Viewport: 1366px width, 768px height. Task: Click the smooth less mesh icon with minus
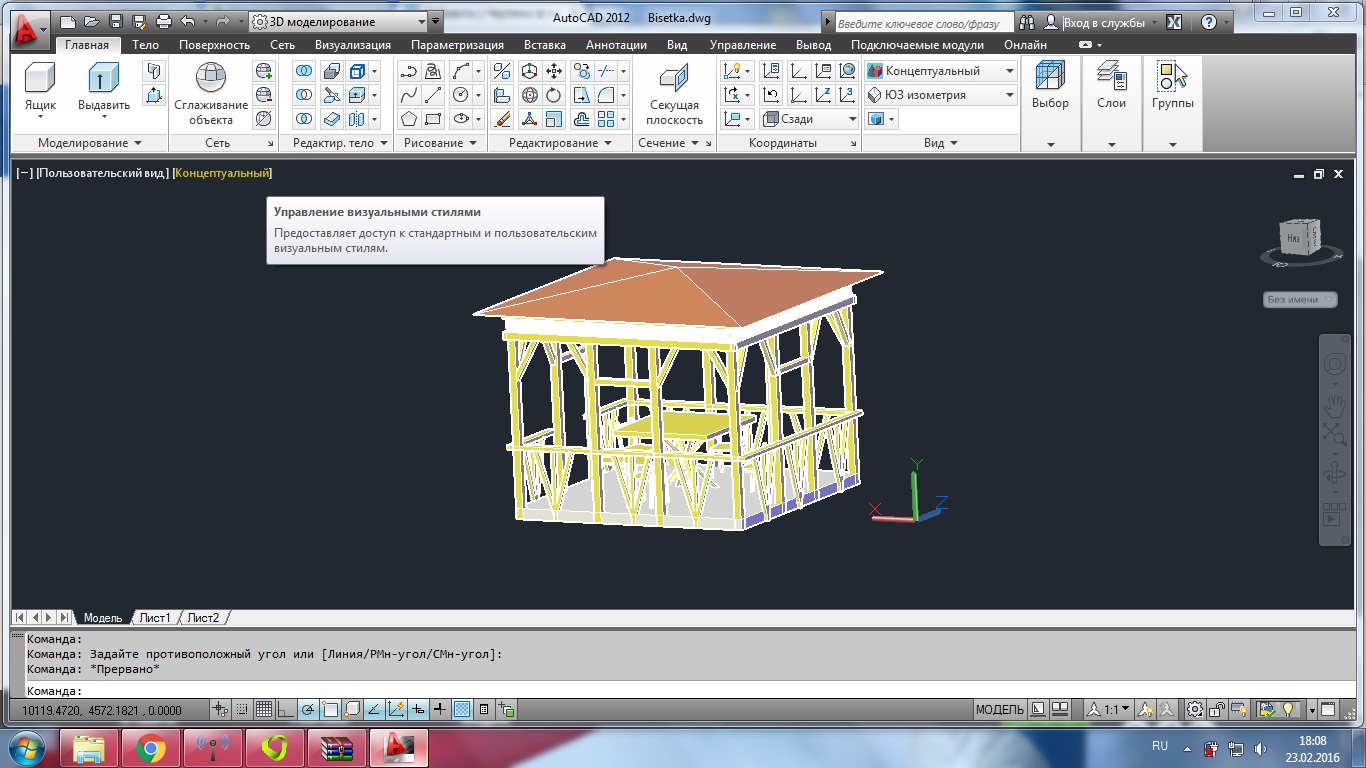point(264,95)
